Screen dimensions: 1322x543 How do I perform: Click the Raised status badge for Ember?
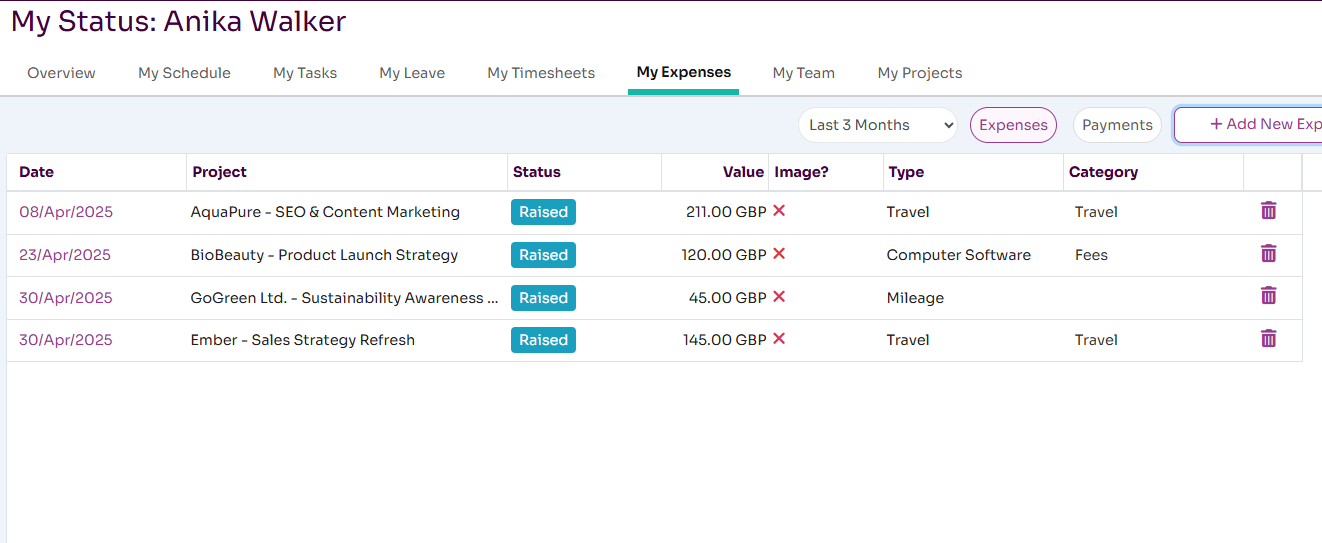tap(543, 340)
